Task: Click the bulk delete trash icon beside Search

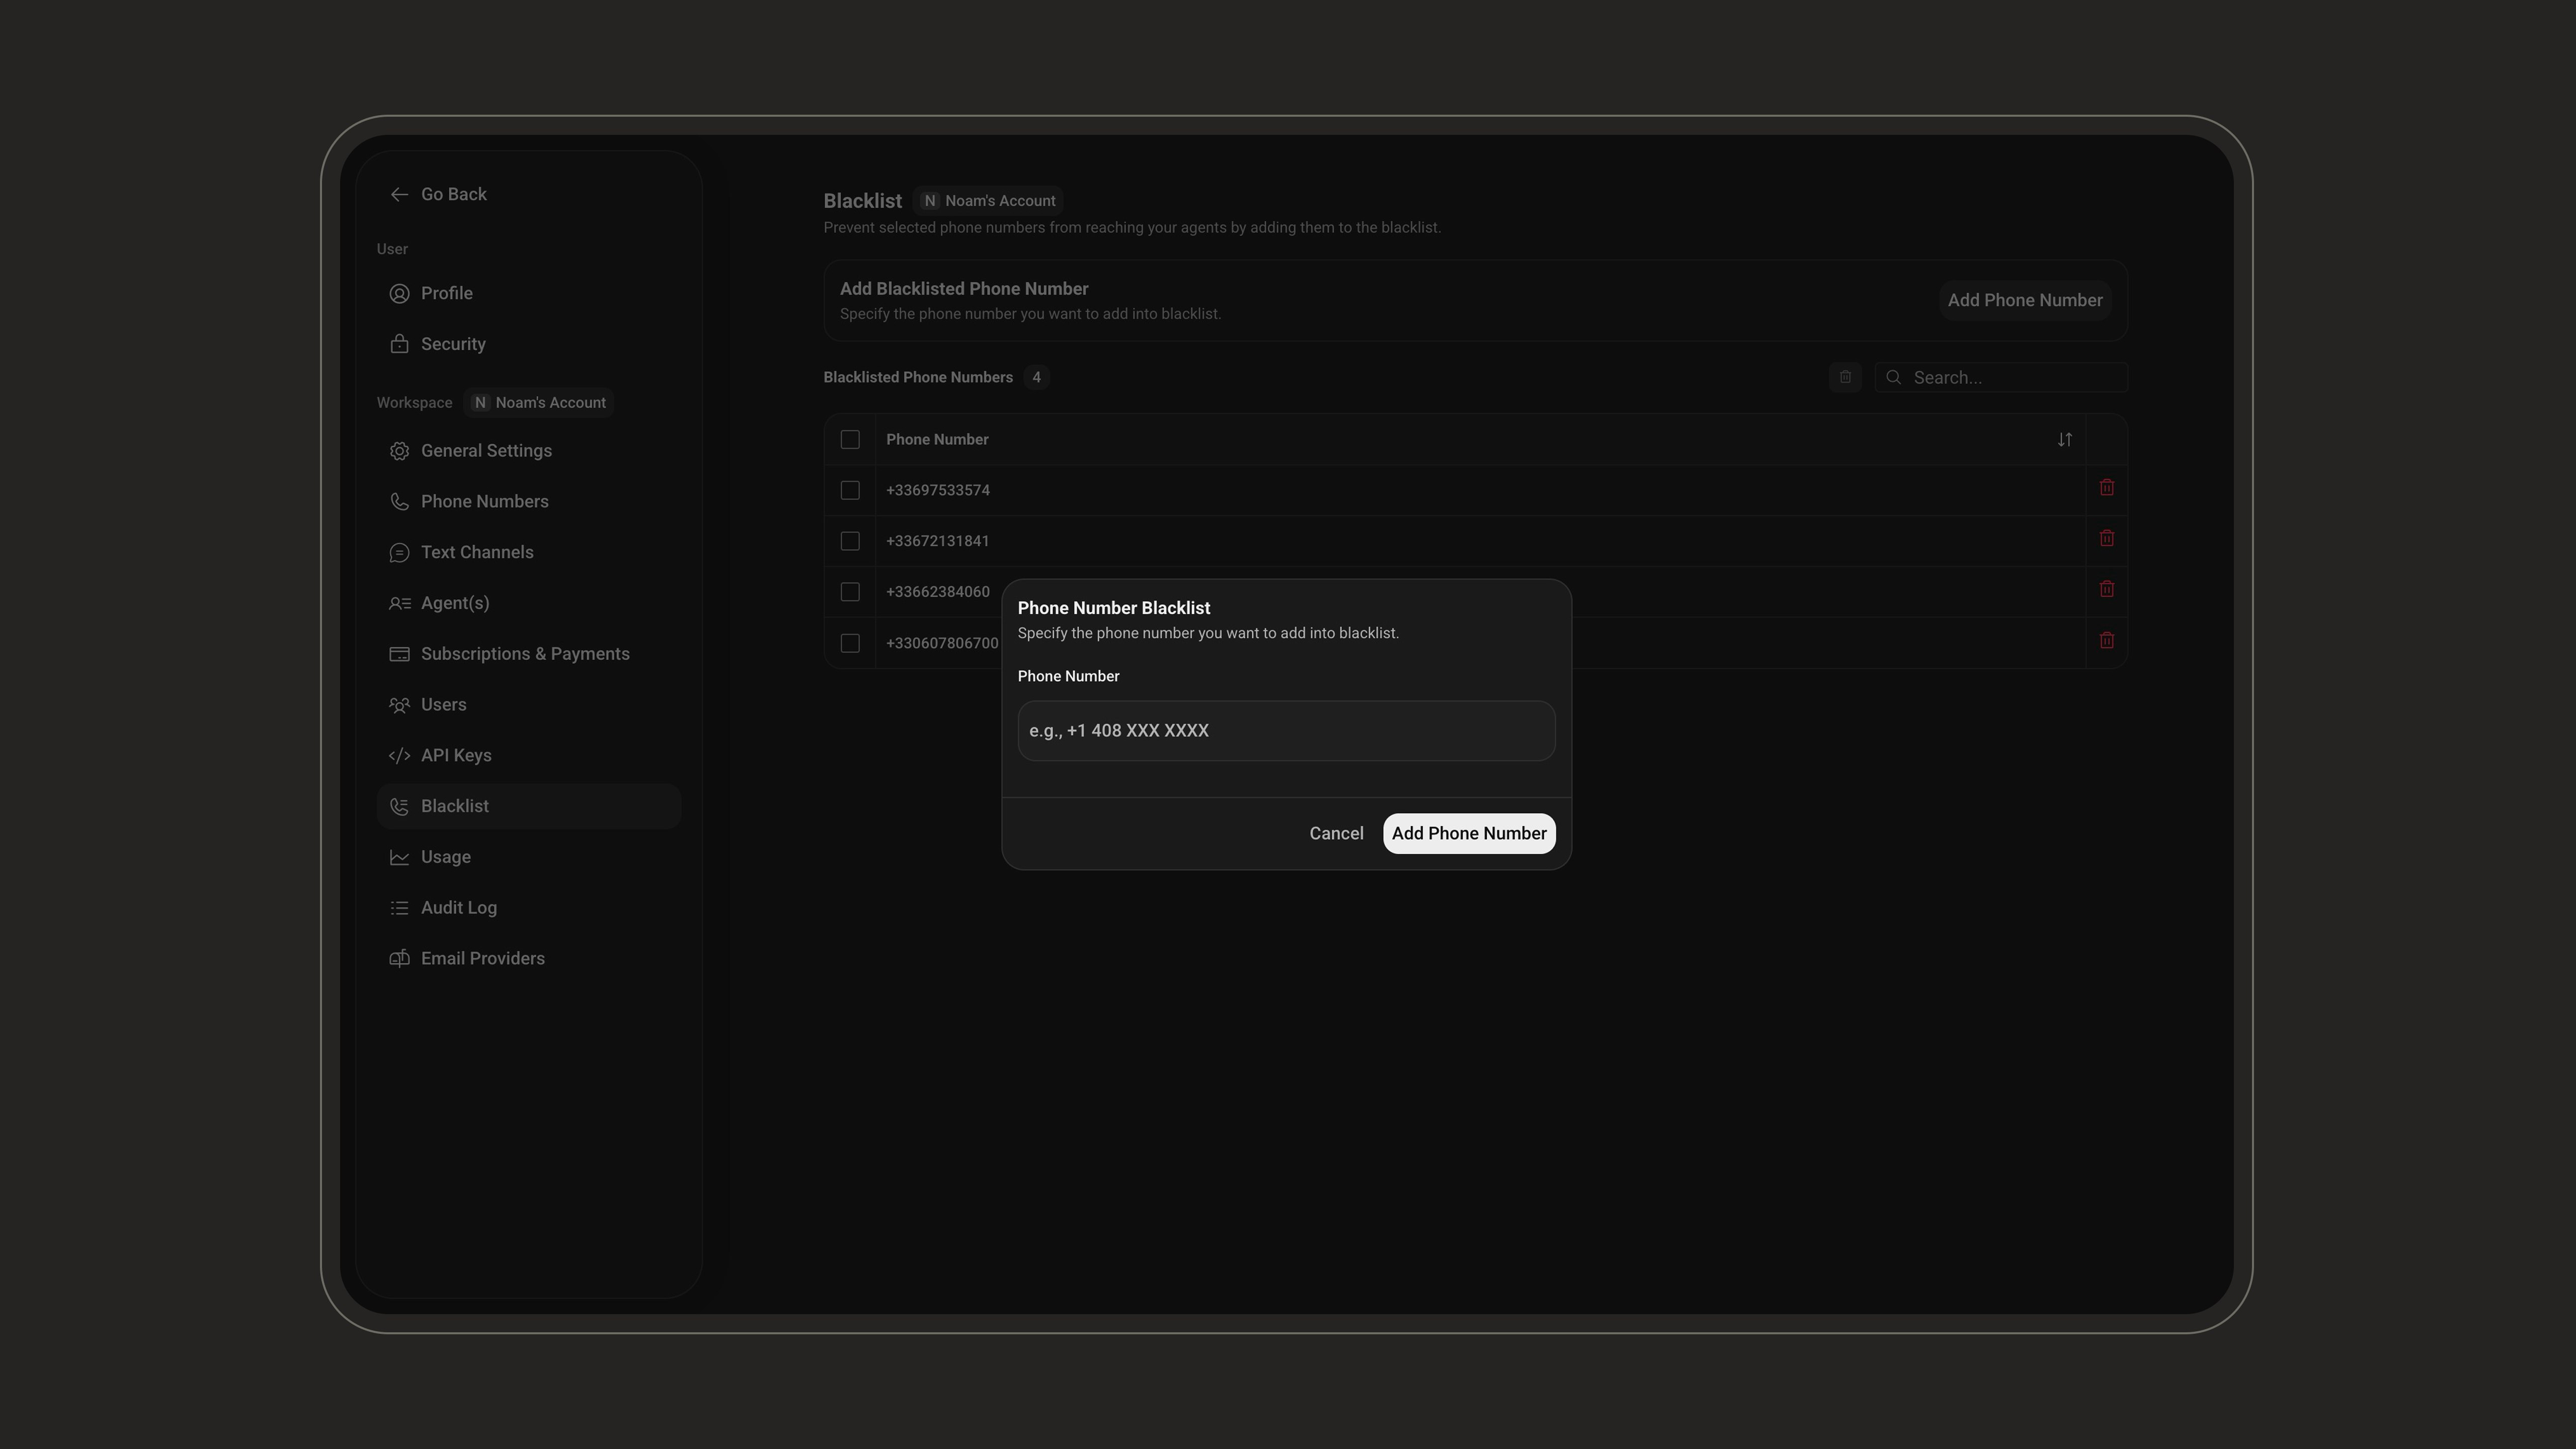Action: 1845,377
